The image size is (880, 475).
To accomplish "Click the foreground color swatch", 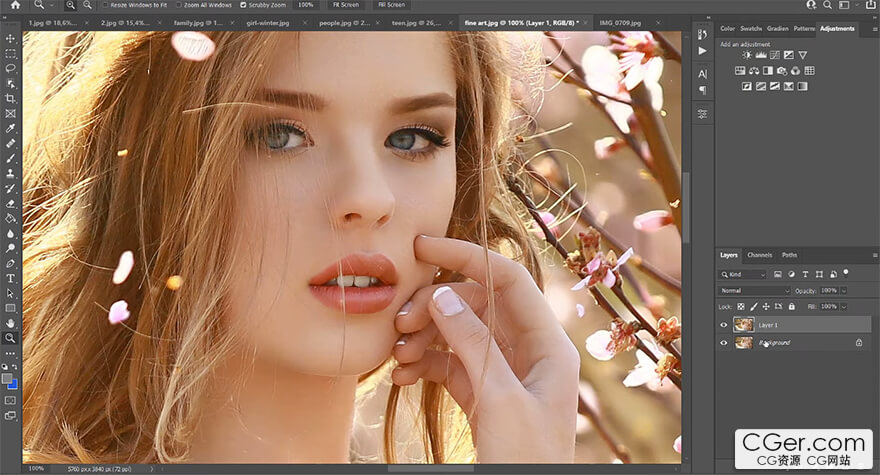I will 8,378.
